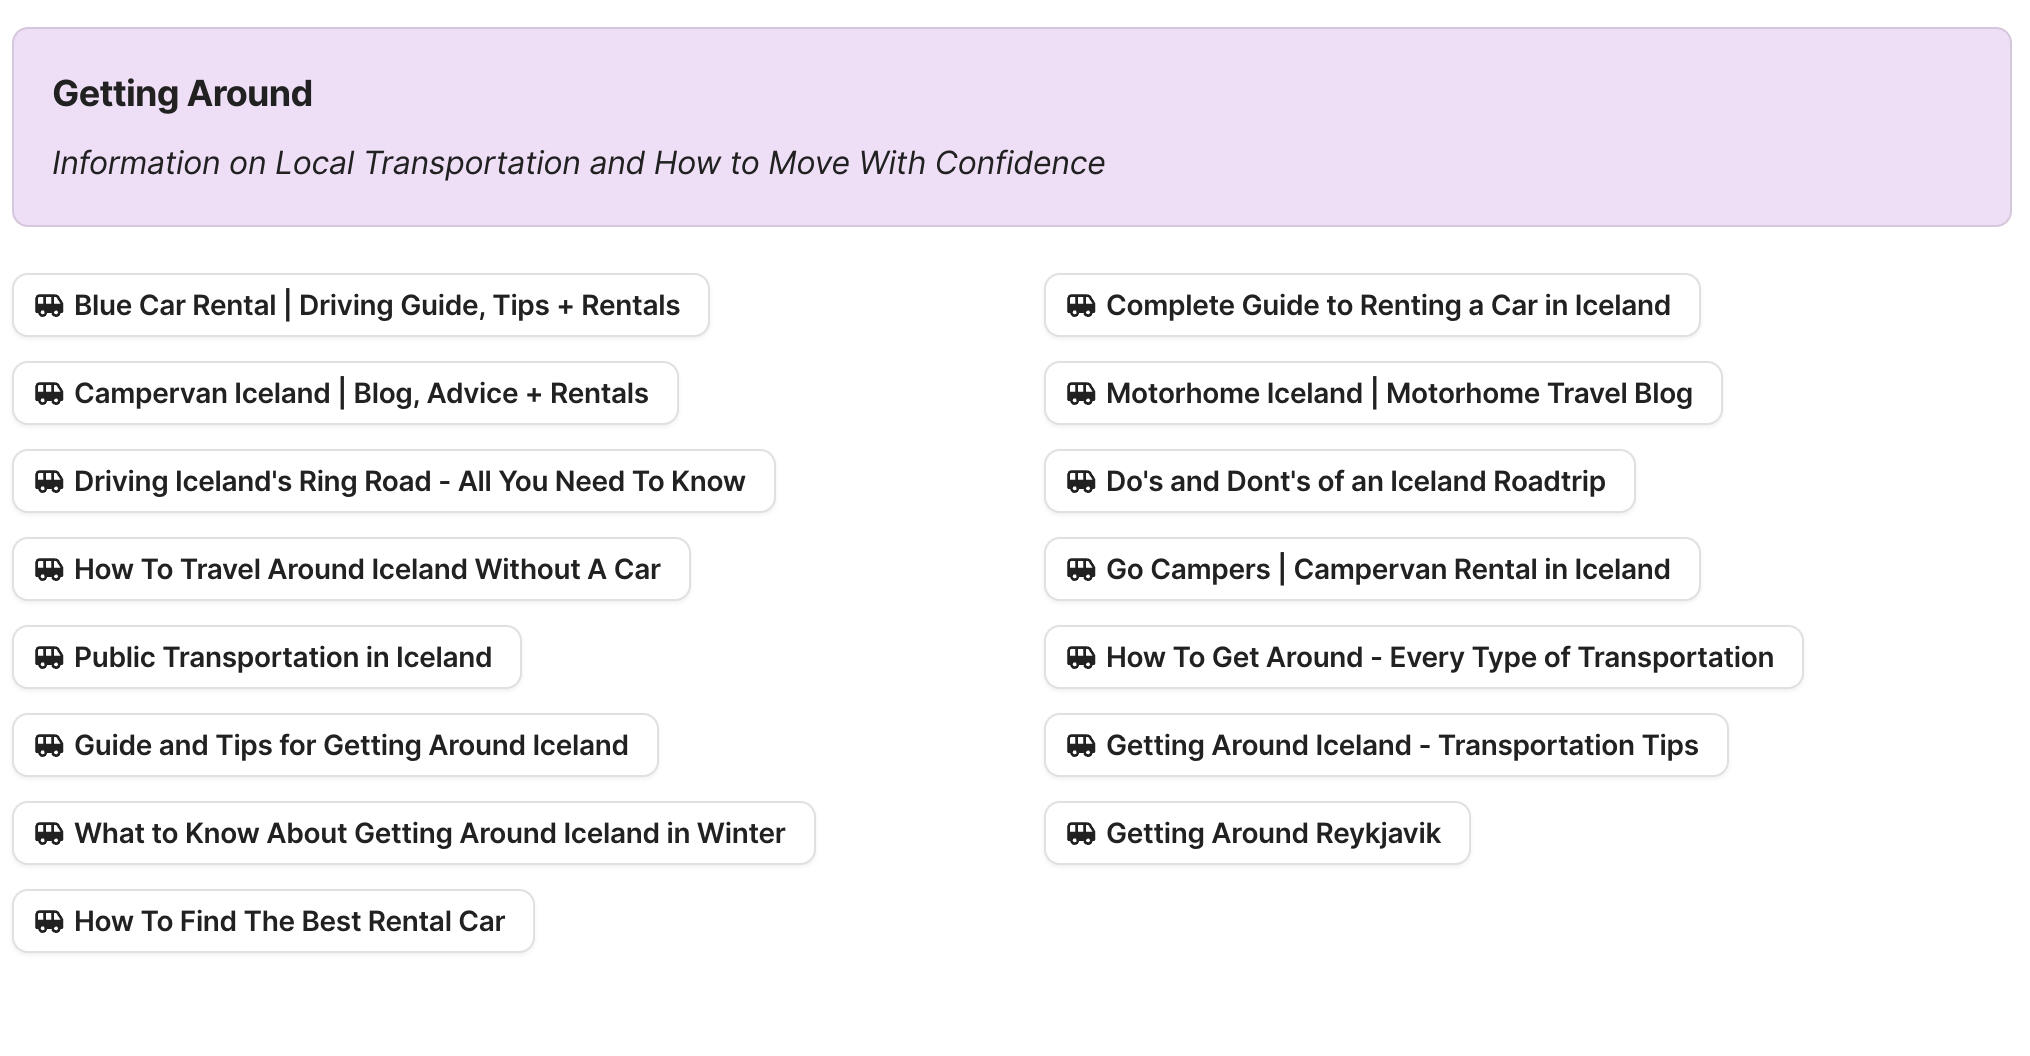Click bus icon beside Go Campers link
The image size is (2030, 1056).
(x=1081, y=569)
